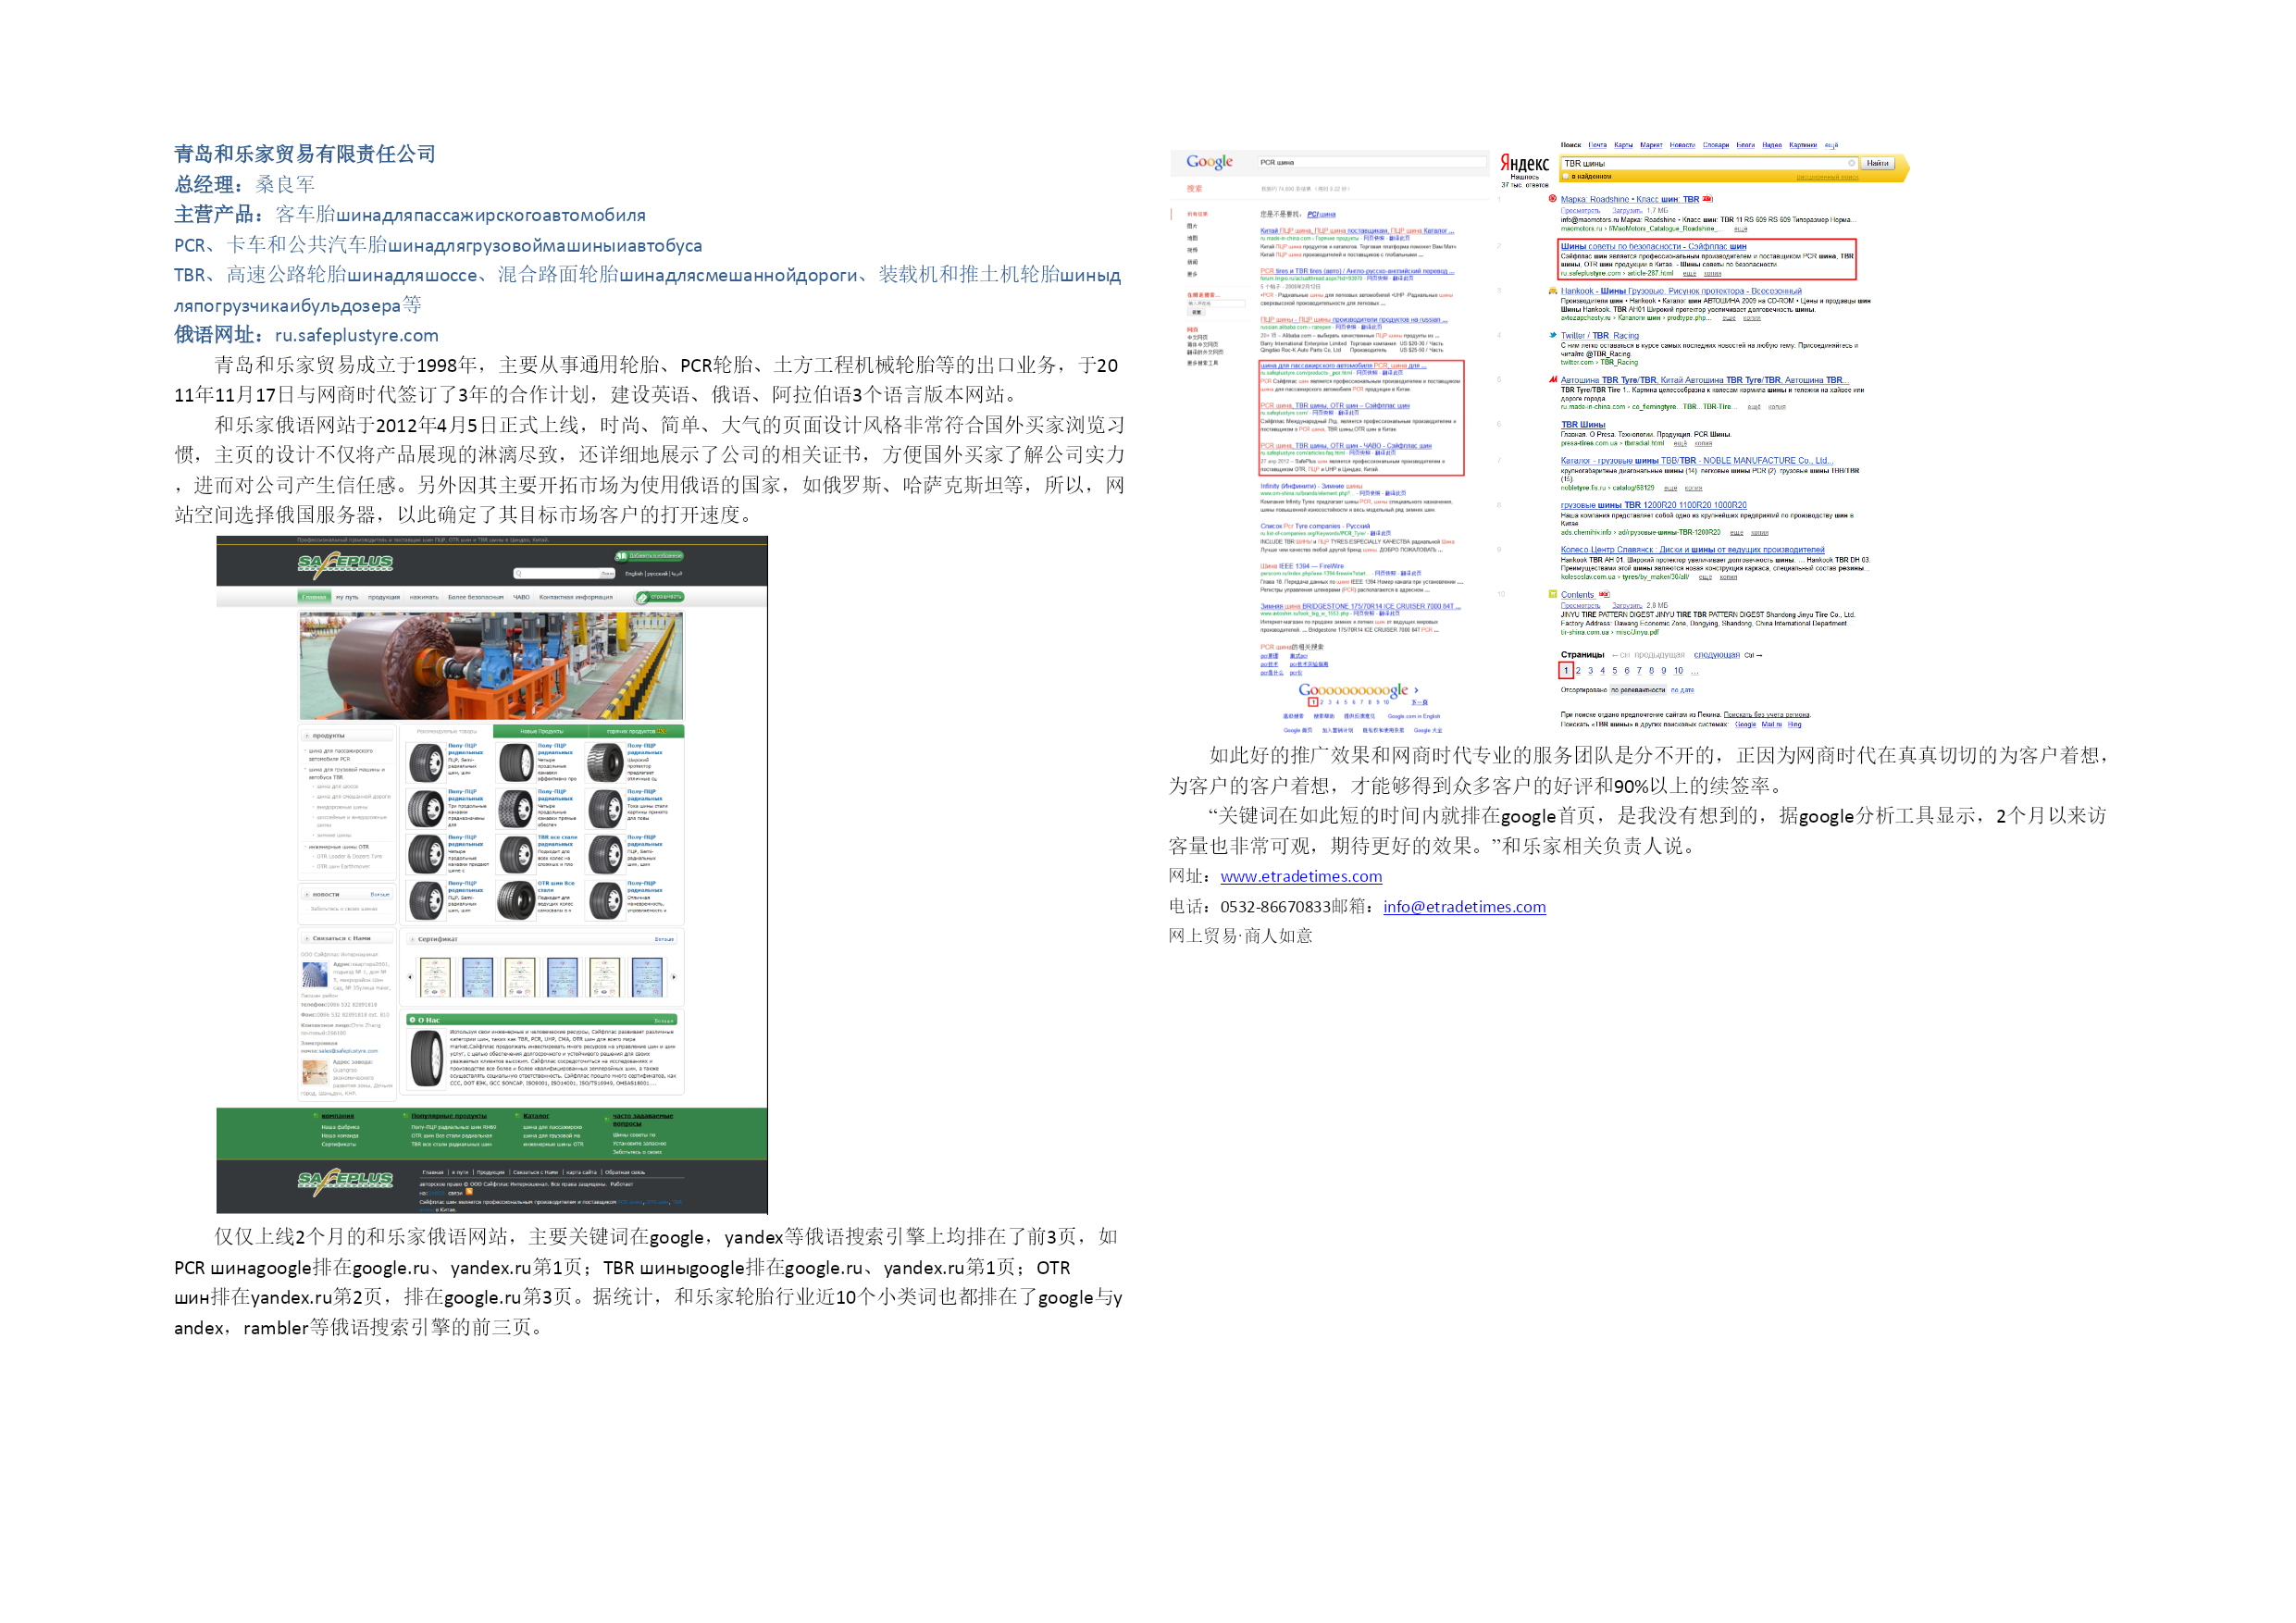Image resolution: width=2296 pixels, height=1623 pixels.
Task: Click the Russian site address ru.safeplustyre.com
Action: coord(357,335)
